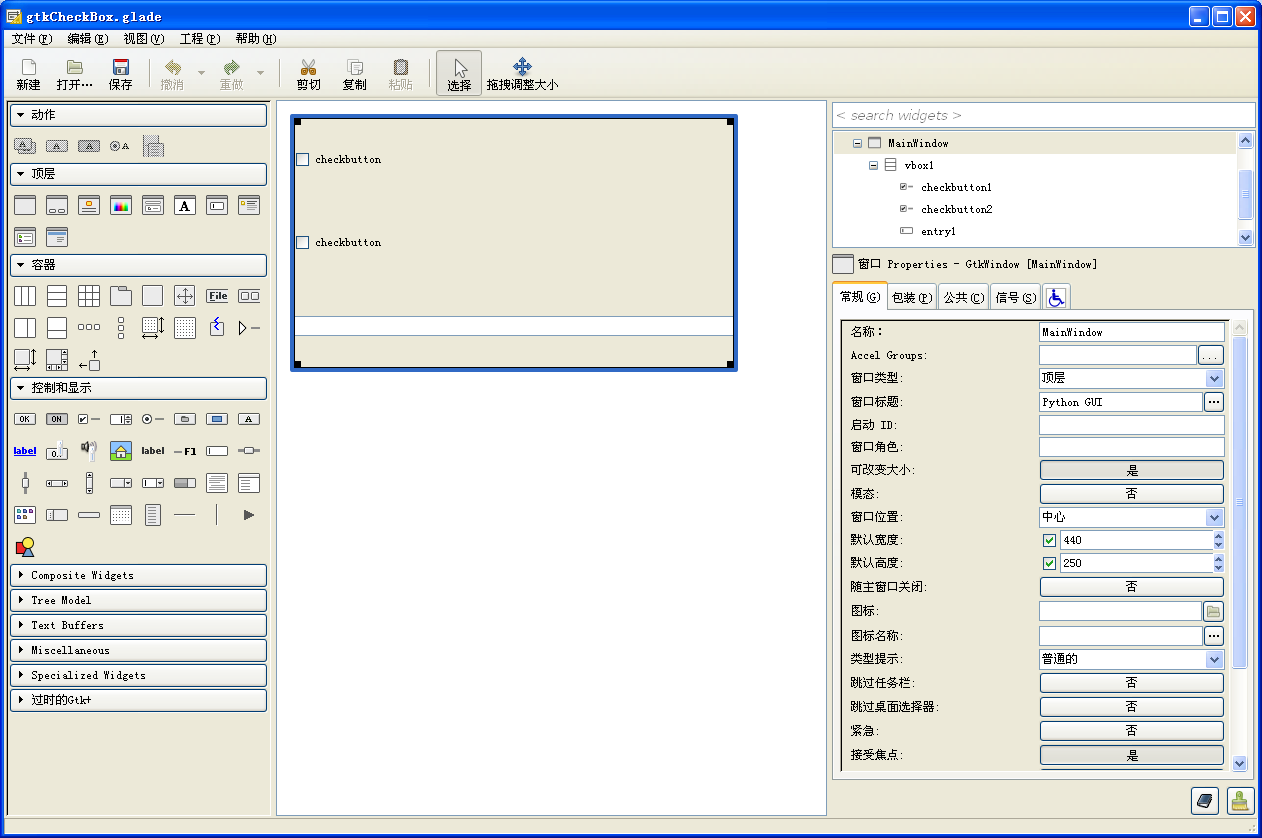Select the Button (OK) widget in palette

[25, 419]
